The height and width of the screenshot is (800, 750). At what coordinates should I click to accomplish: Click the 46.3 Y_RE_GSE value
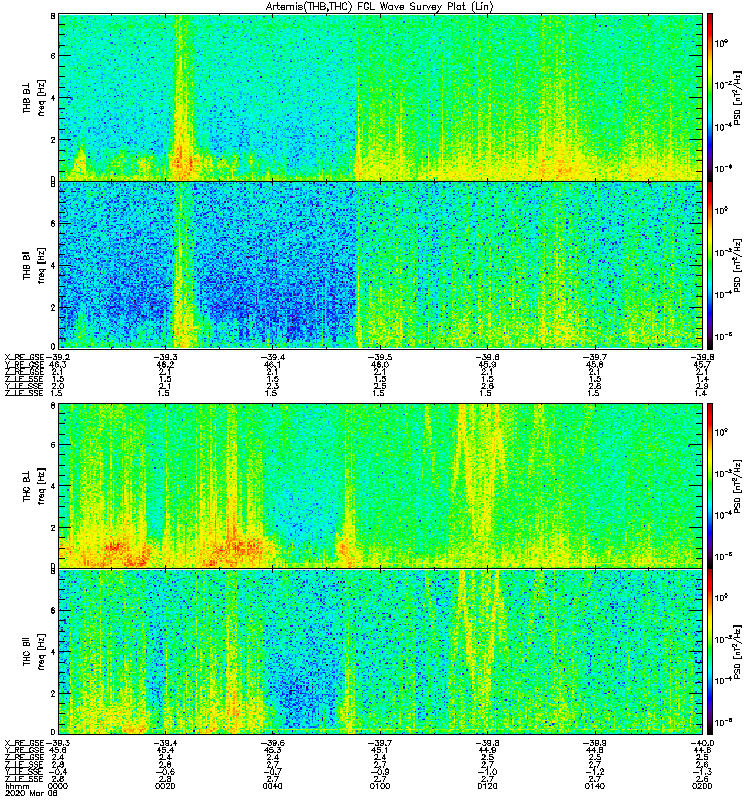tap(57, 365)
